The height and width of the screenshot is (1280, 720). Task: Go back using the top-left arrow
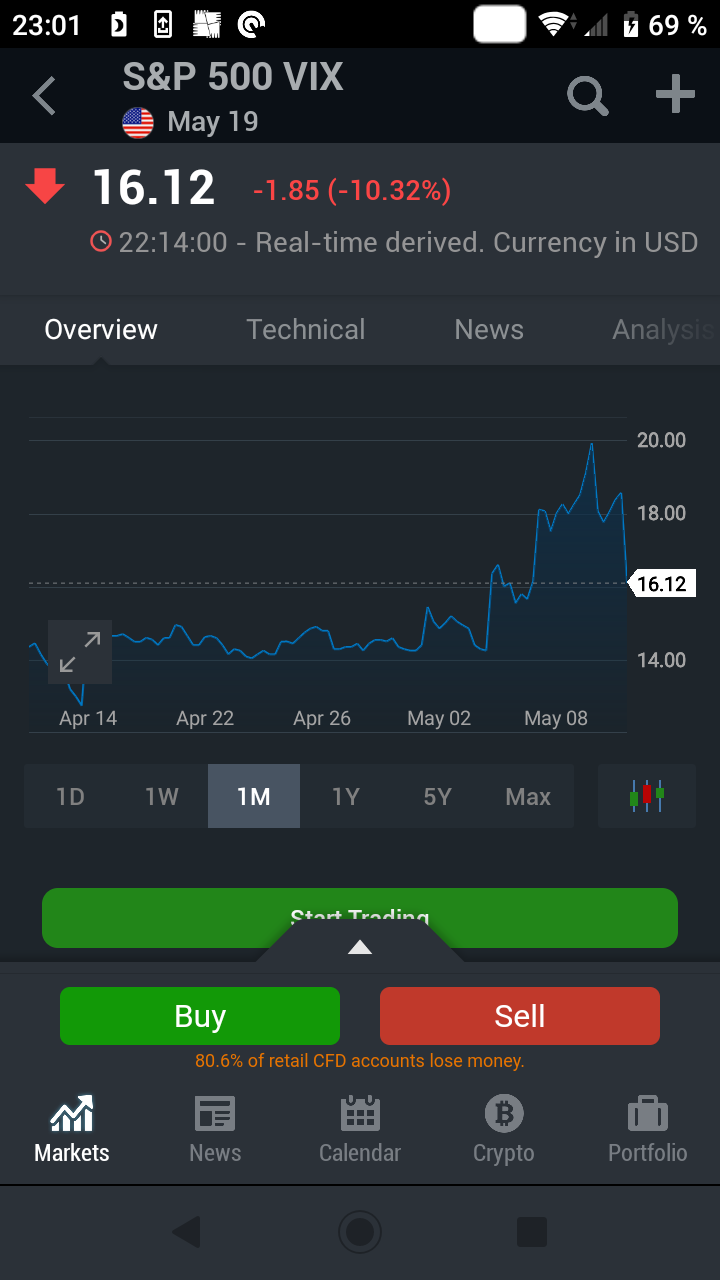coord(44,97)
